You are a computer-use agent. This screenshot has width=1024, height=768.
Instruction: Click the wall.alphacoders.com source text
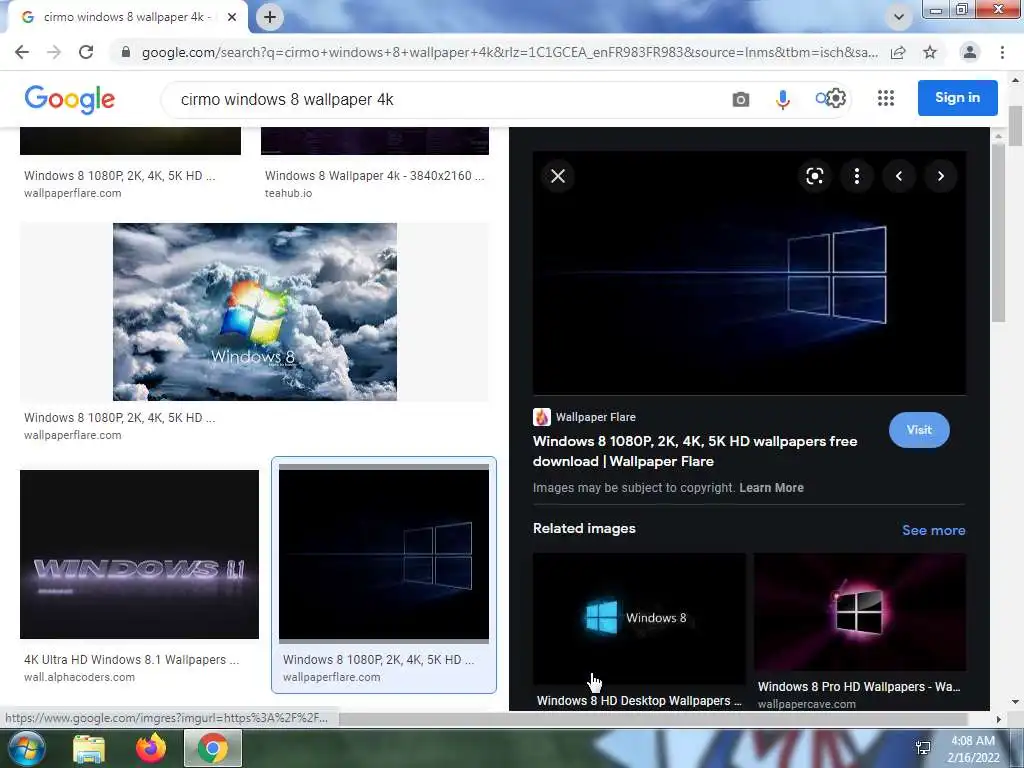point(80,677)
